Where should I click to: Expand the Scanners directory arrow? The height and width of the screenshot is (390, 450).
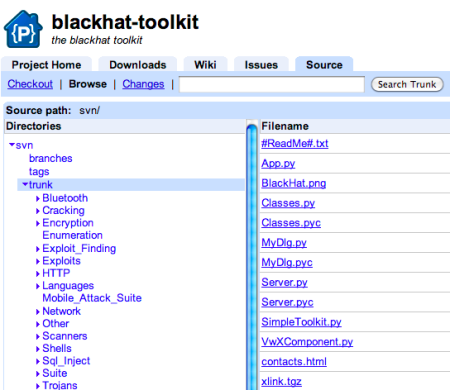click(38, 336)
